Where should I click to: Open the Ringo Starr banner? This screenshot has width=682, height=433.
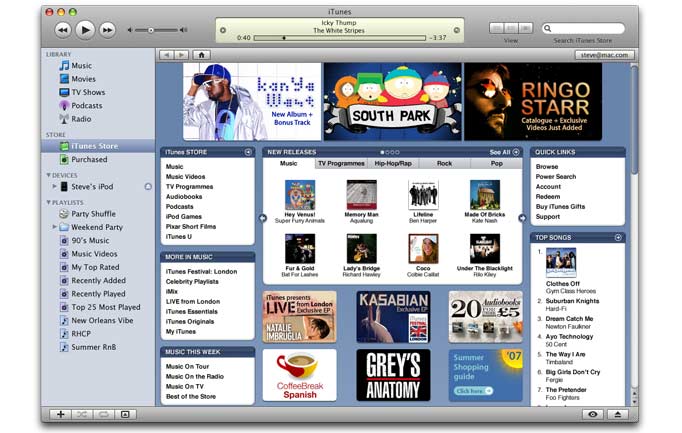(x=533, y=102)
